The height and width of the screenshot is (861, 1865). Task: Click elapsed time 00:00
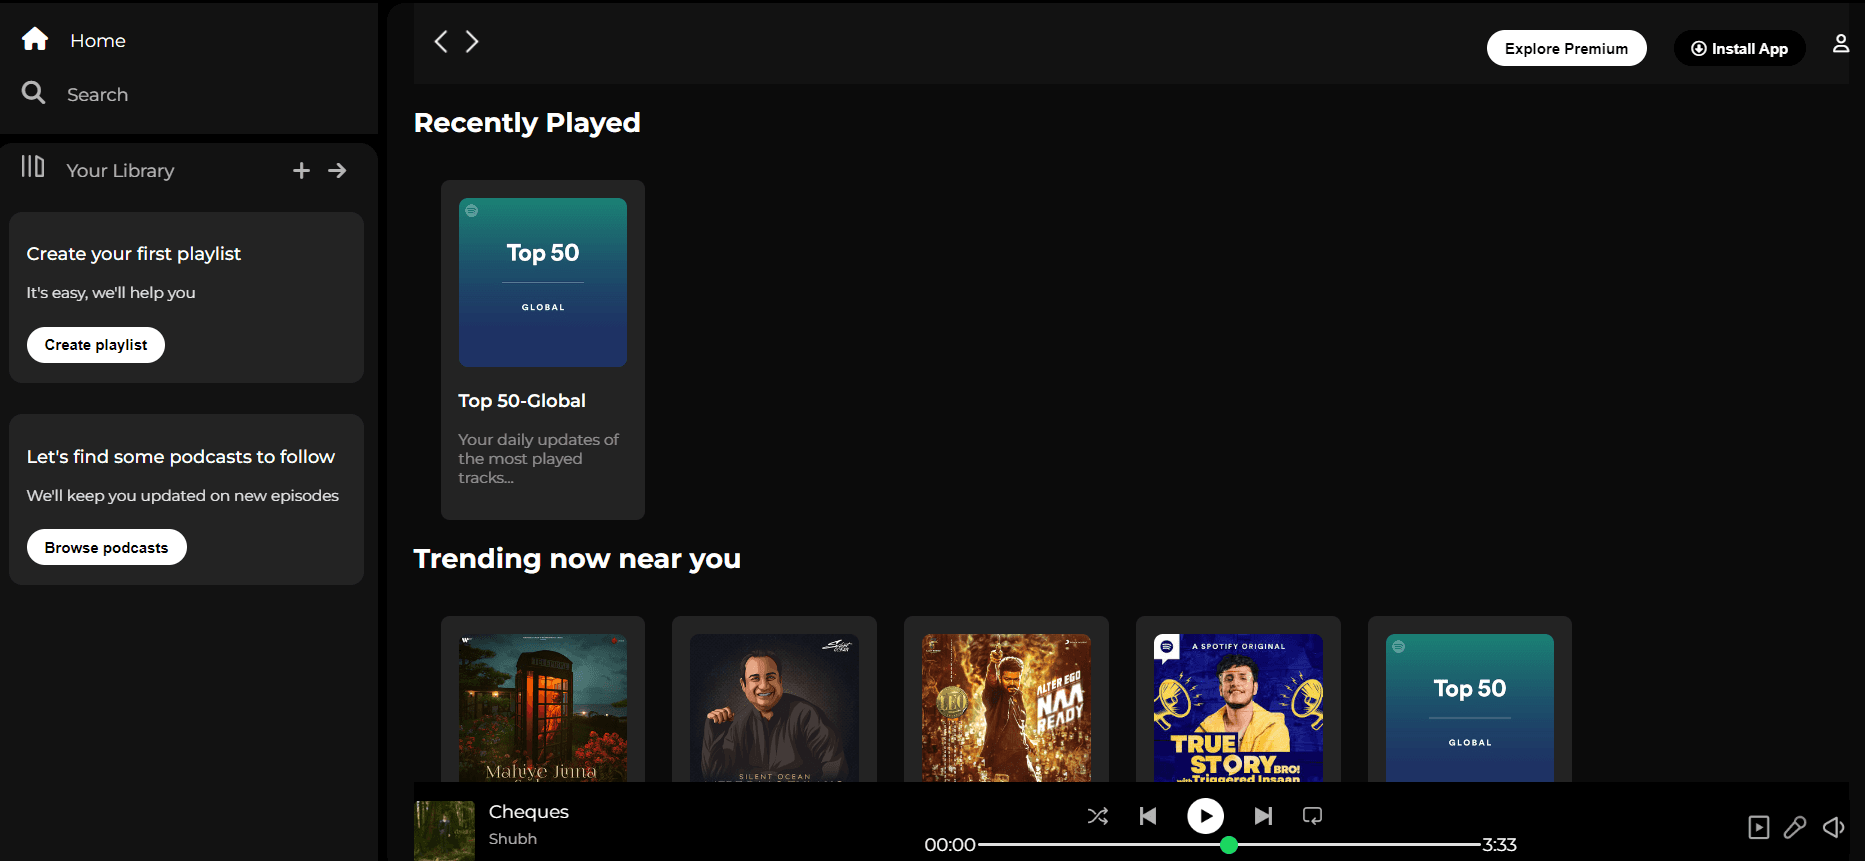point(950,845)
